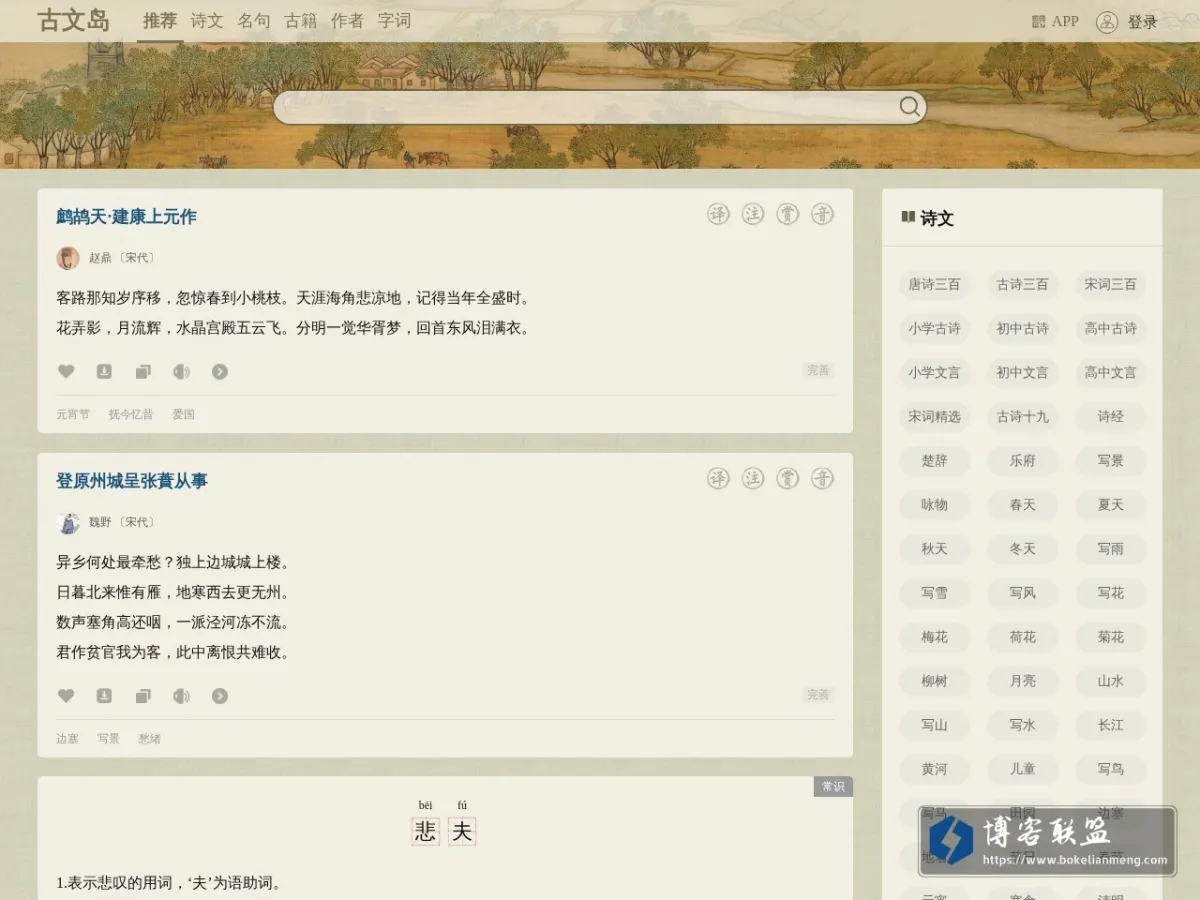1200x900 pixels.
Task: Click 赵鼎 author avatar
Action: coord(68,258)
